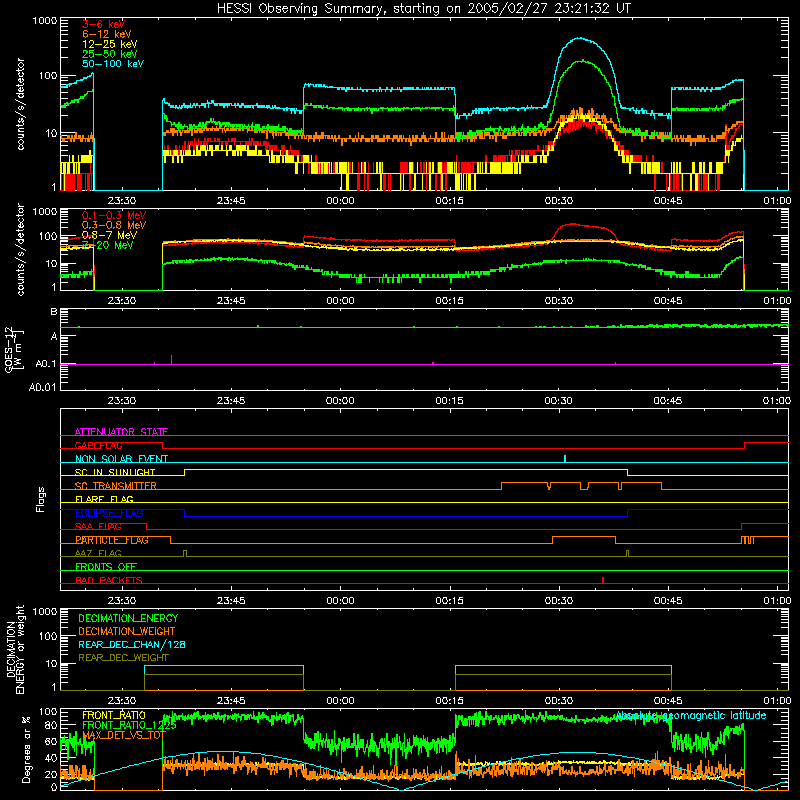The width and height of the screenshot is (800, 800).
Task: Select the ECLIPSE_FLAG label
Action: pyautogui.click(x=109, y=513)
